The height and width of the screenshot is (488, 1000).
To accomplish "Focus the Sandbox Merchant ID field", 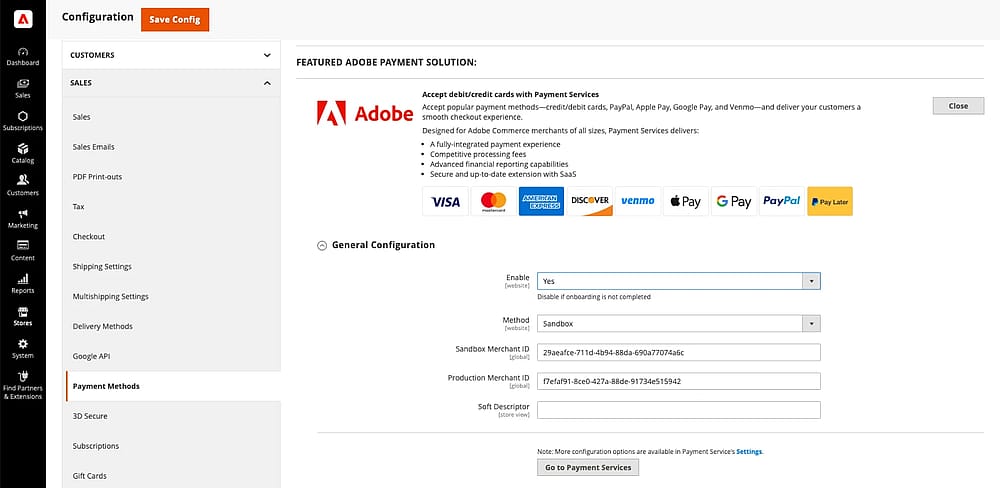I will (679, 352).
